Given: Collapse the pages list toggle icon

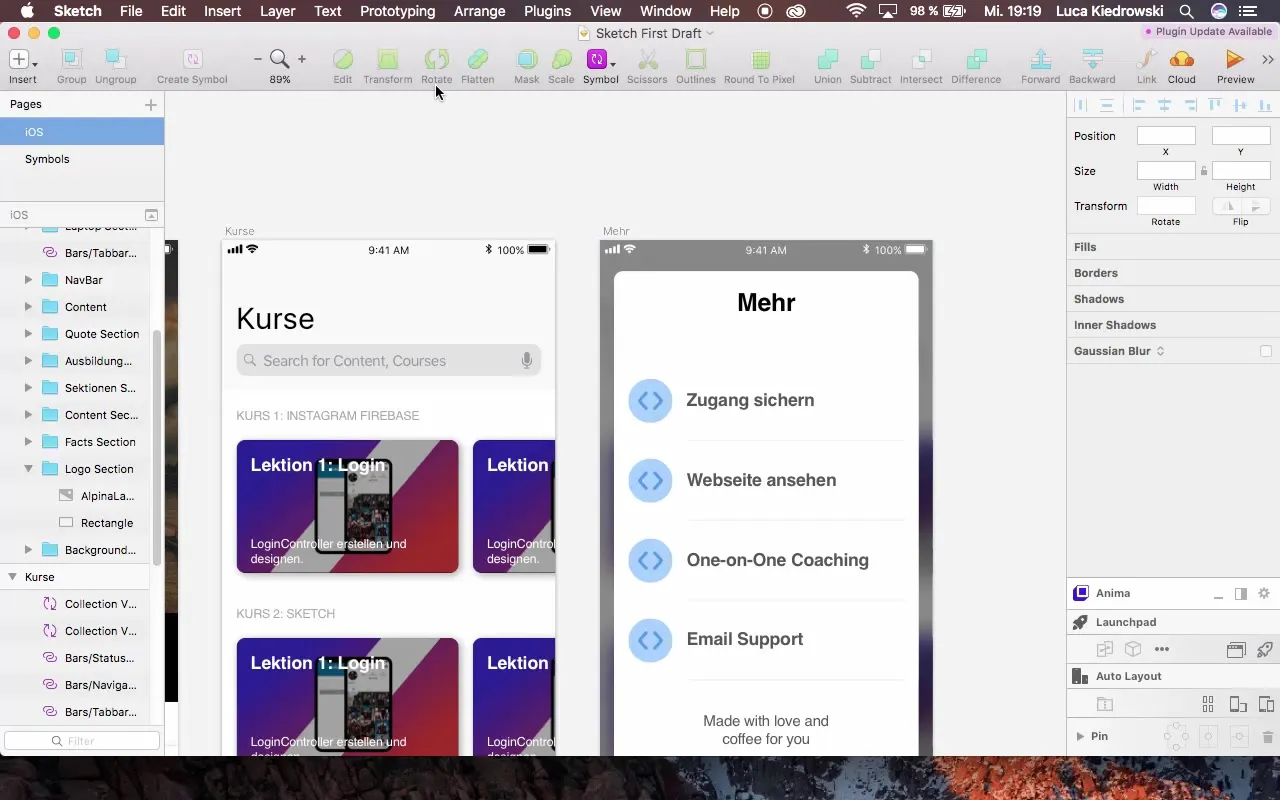Looking at the screenshot, I should point(151,215).
